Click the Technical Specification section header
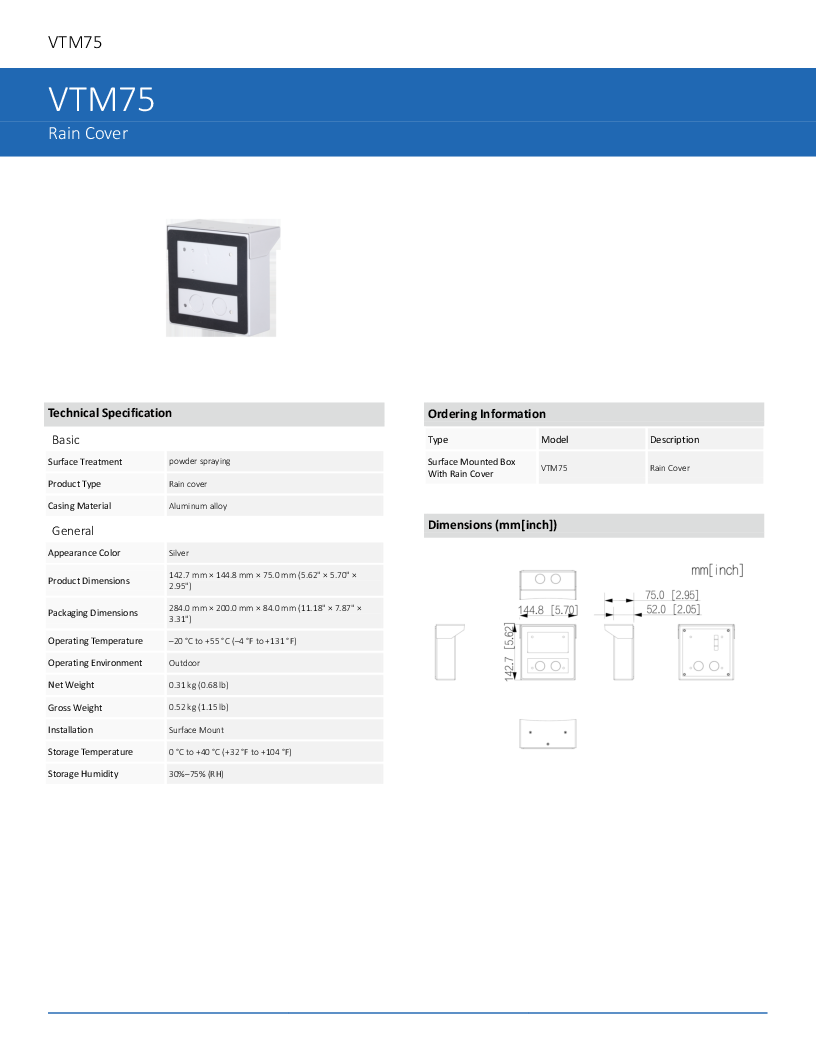The height and width of the screenshot is (1056, 816). click(x=110, y=413)
